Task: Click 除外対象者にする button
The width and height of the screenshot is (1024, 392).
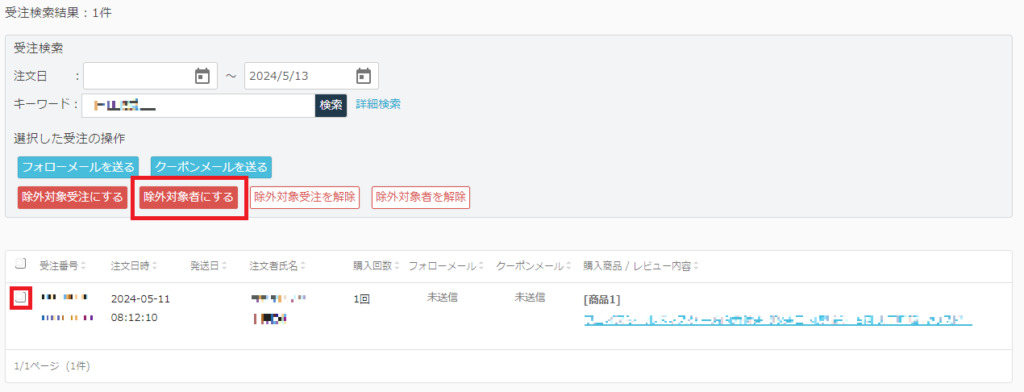Action: [x=189, y=197]
